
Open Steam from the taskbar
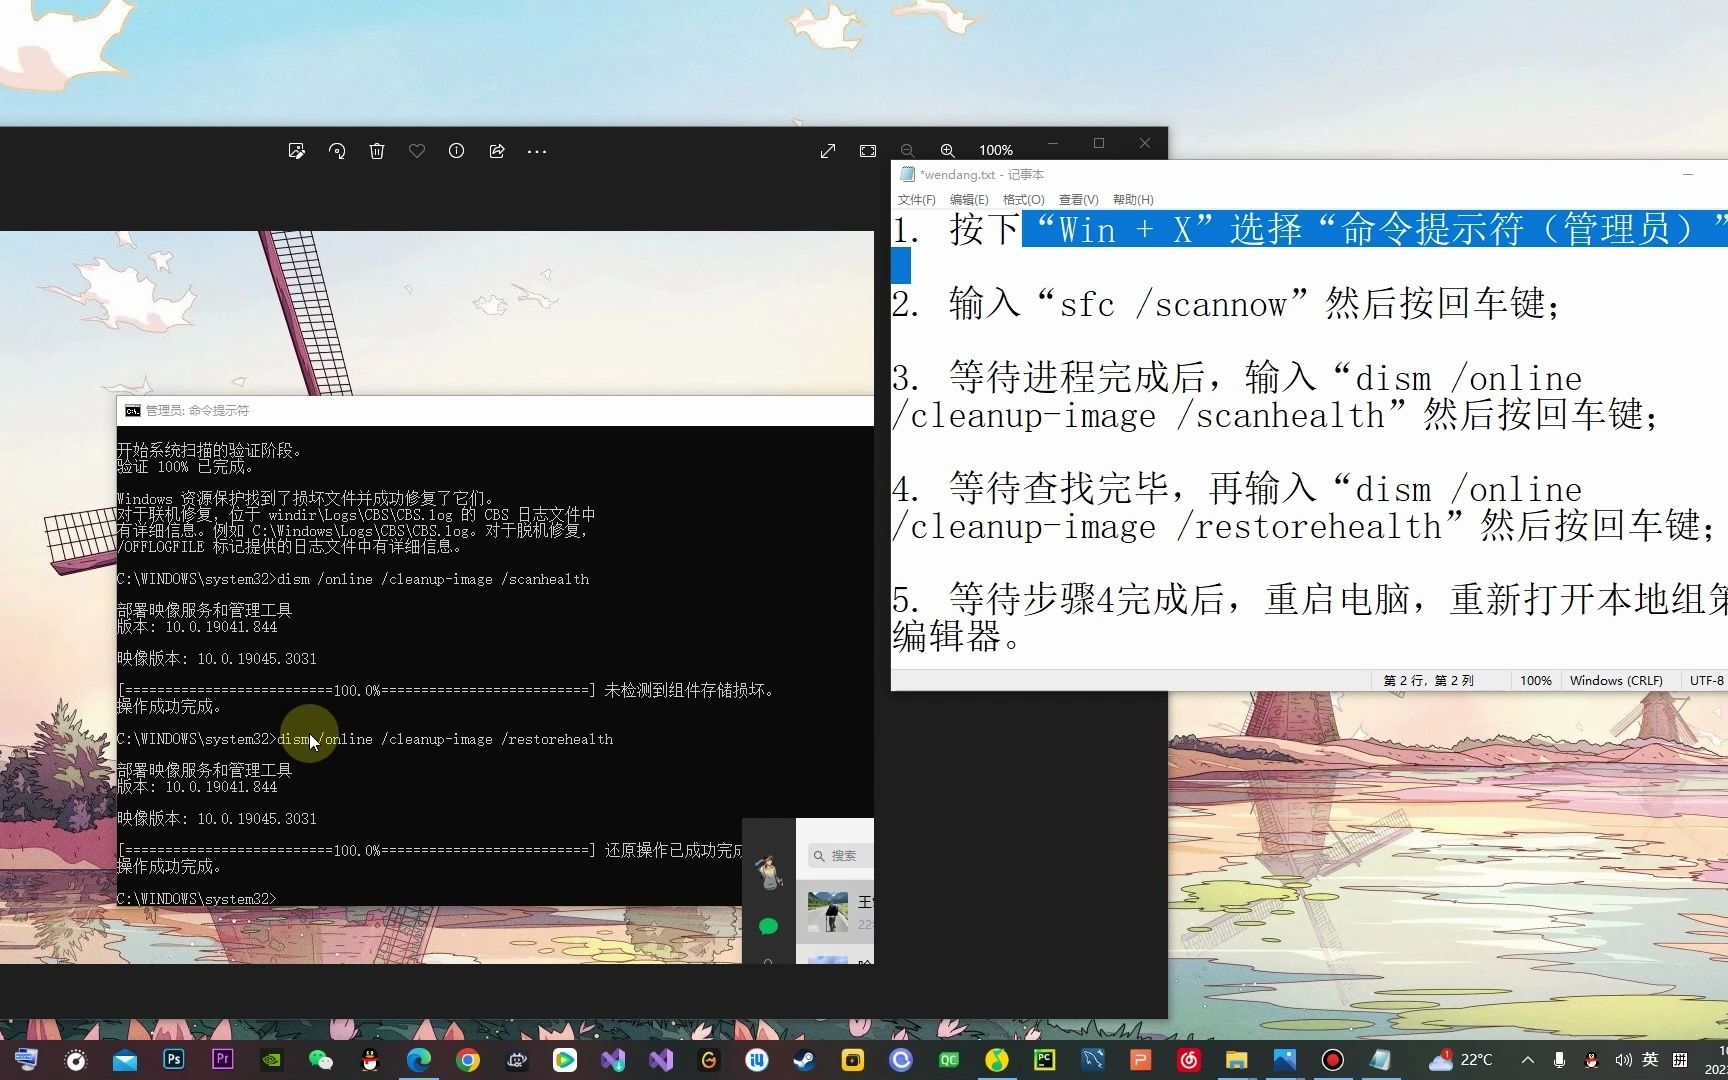(x=804, y=1060)
